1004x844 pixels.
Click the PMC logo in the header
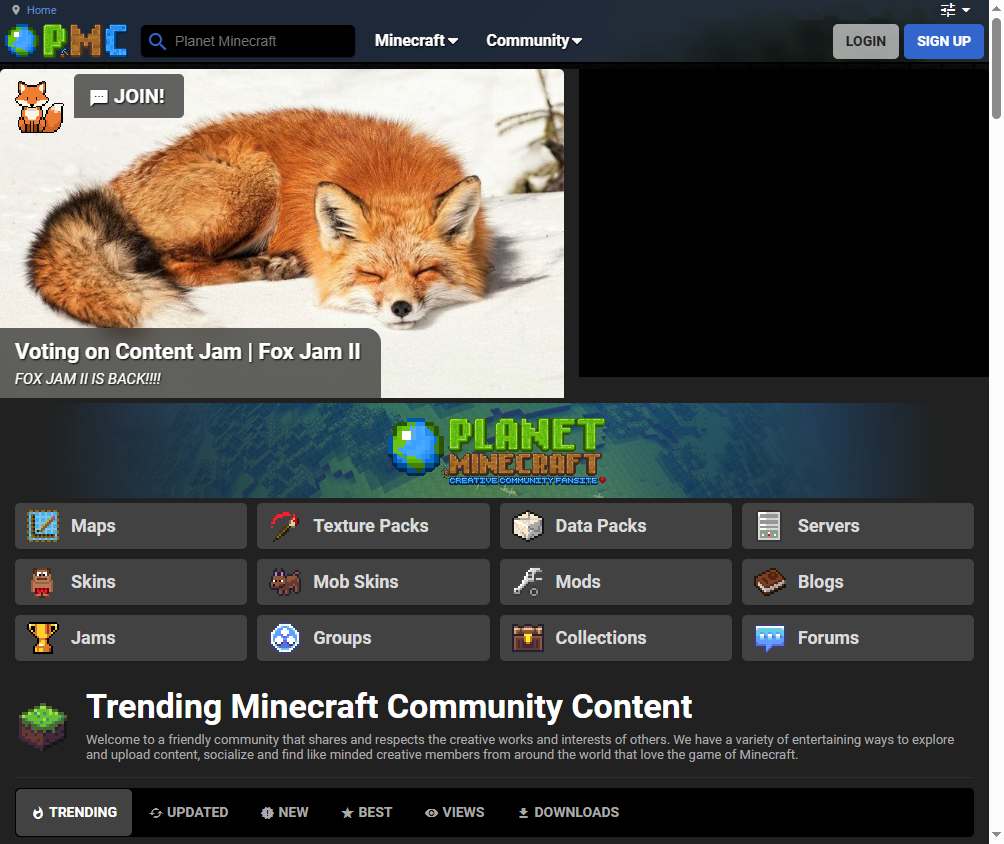(x=67, y=41)
